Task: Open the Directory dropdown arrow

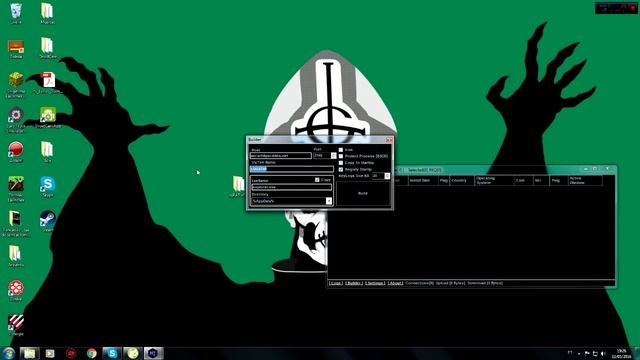Action: (x=329, y=201)
